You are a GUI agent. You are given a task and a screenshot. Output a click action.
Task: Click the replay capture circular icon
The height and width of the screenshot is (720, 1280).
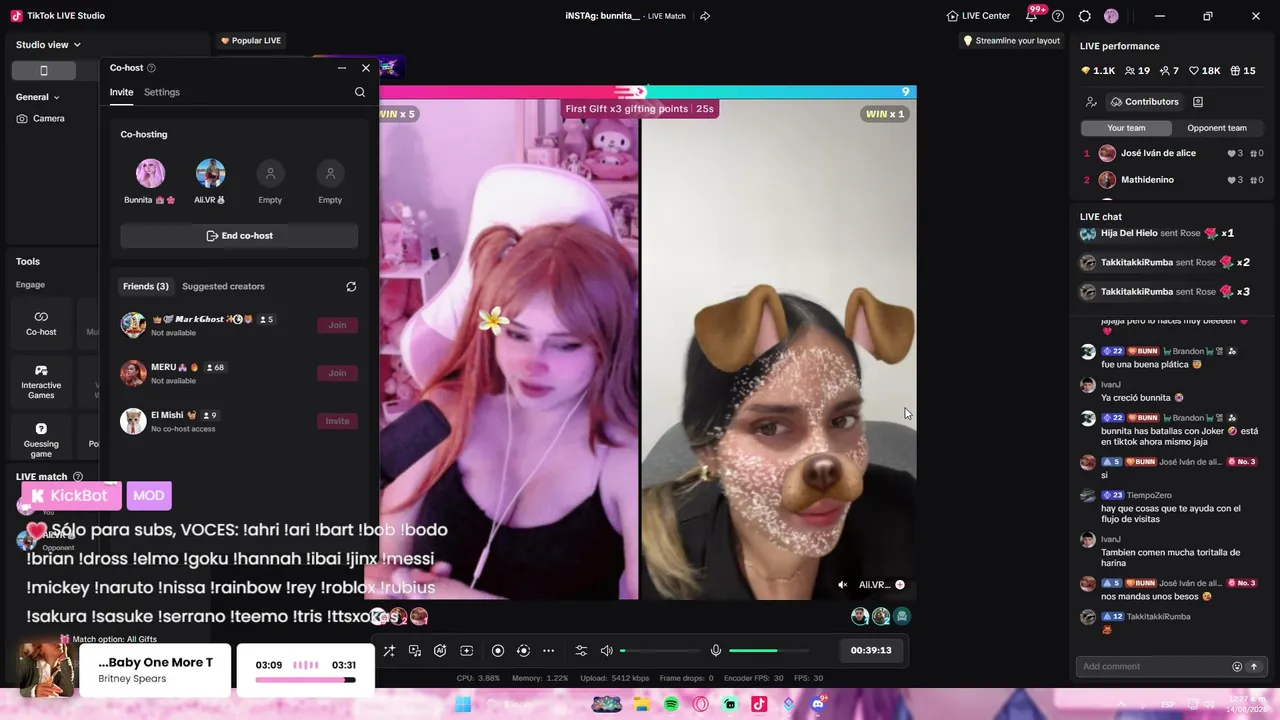click(x=523, y=651)
